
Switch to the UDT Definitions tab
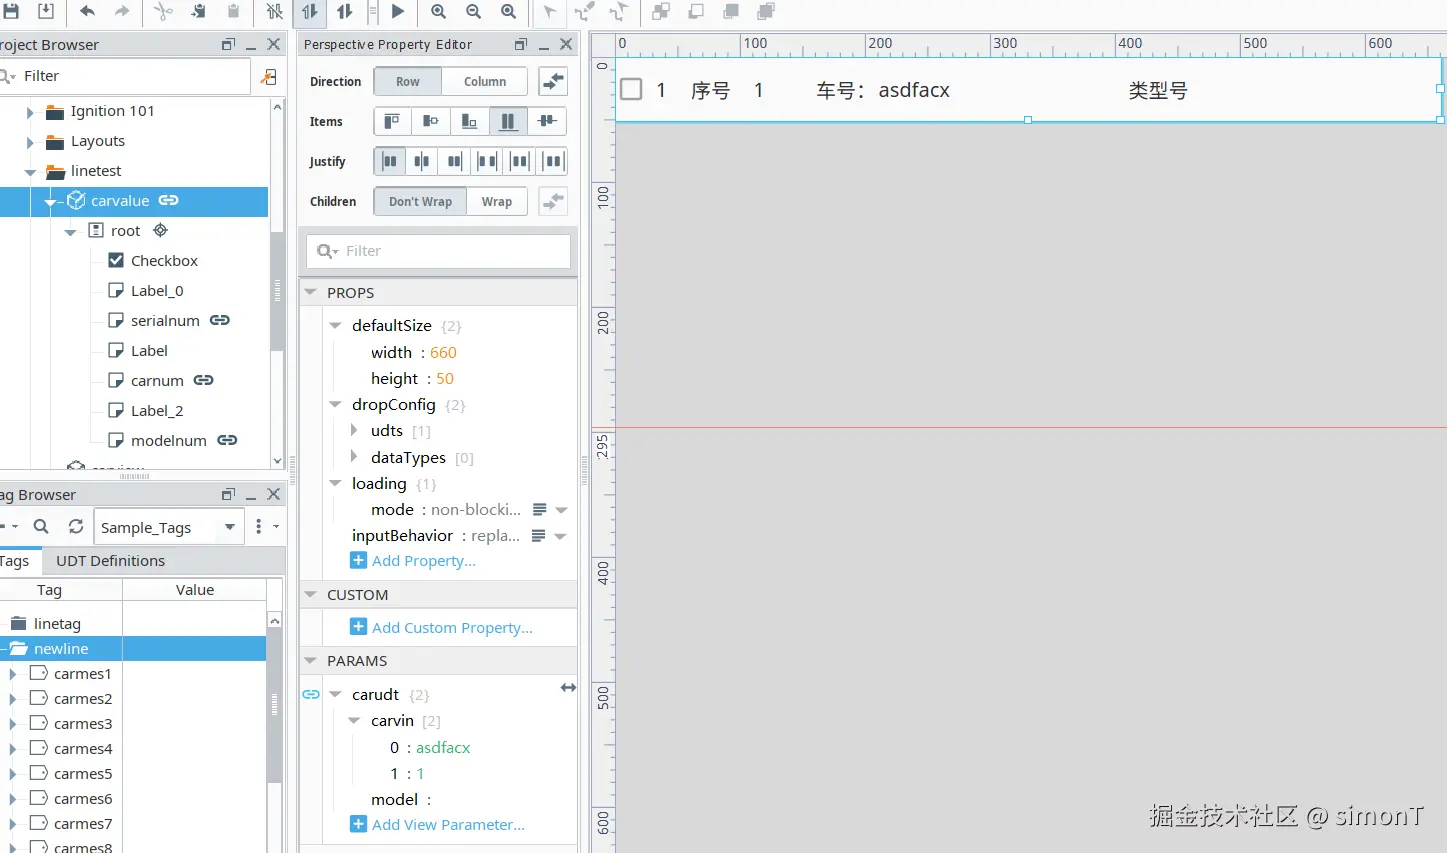110,561
